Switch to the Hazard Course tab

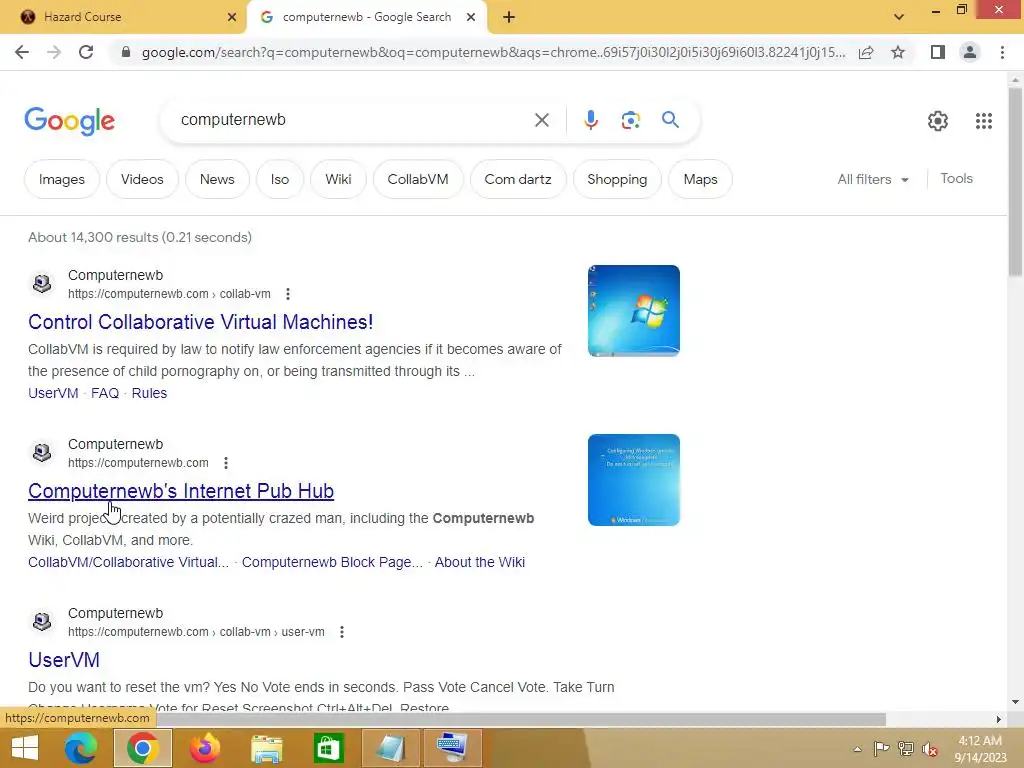pyautogui.click(x=123, y=17)
